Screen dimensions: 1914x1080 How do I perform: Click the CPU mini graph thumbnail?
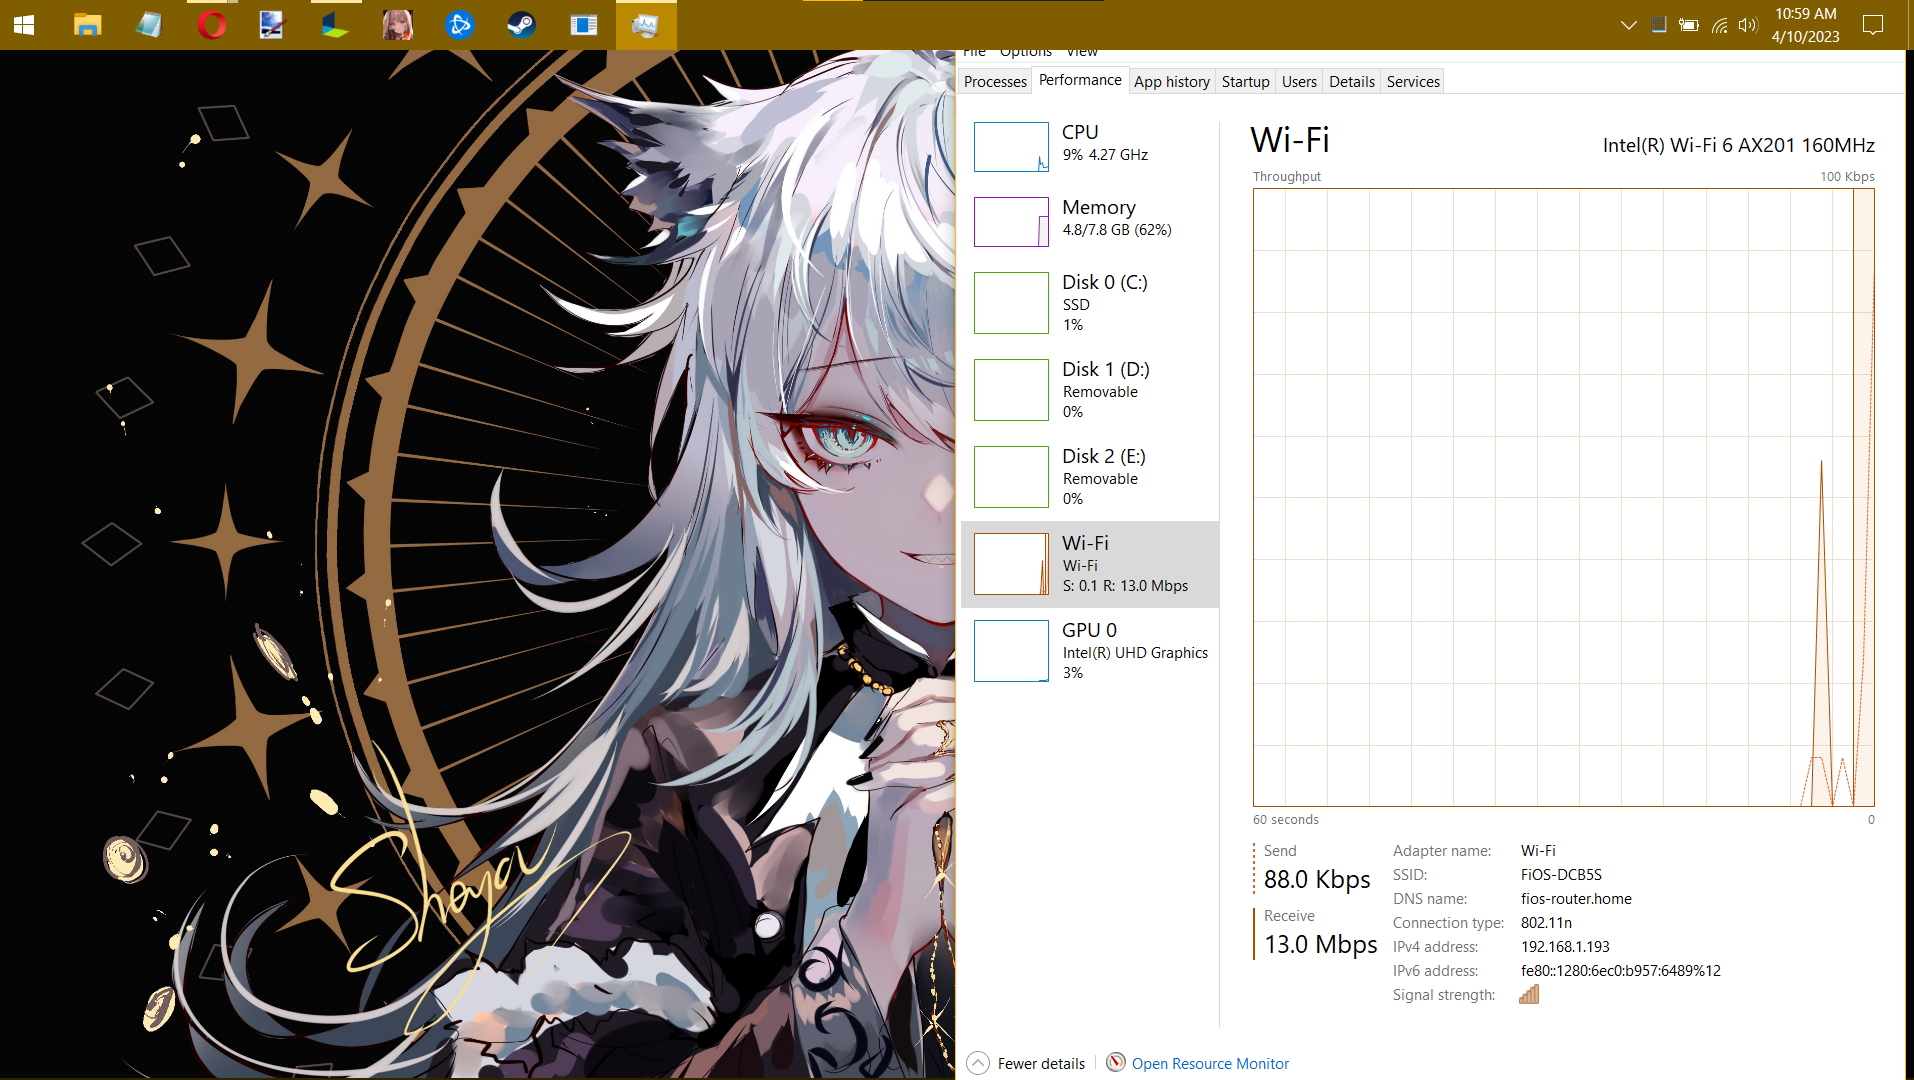pyautogui.click(x=1011, y=147)
